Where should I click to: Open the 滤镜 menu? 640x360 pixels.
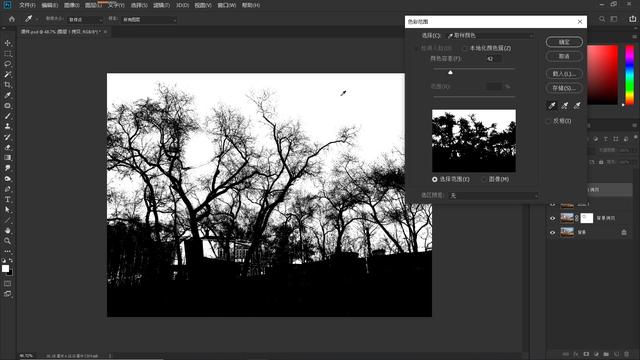(x=161, y=5)
